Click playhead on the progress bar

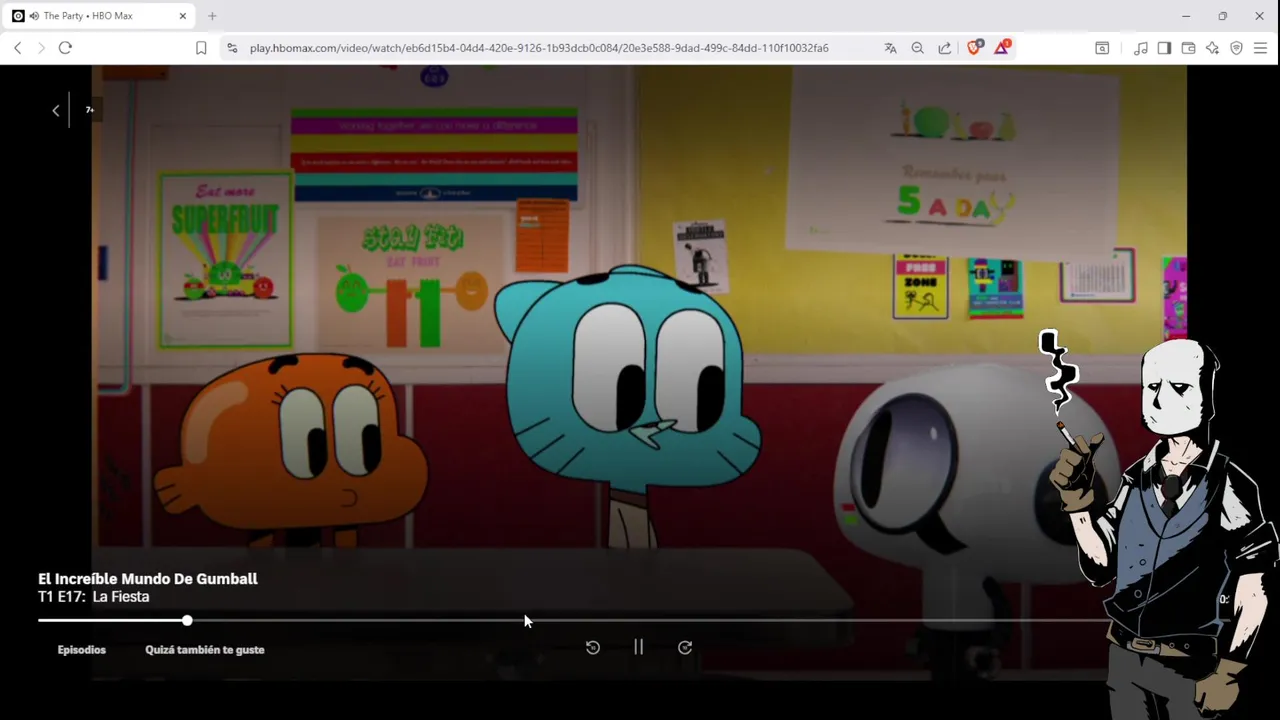pyautogui.click(x=187, y=621)
